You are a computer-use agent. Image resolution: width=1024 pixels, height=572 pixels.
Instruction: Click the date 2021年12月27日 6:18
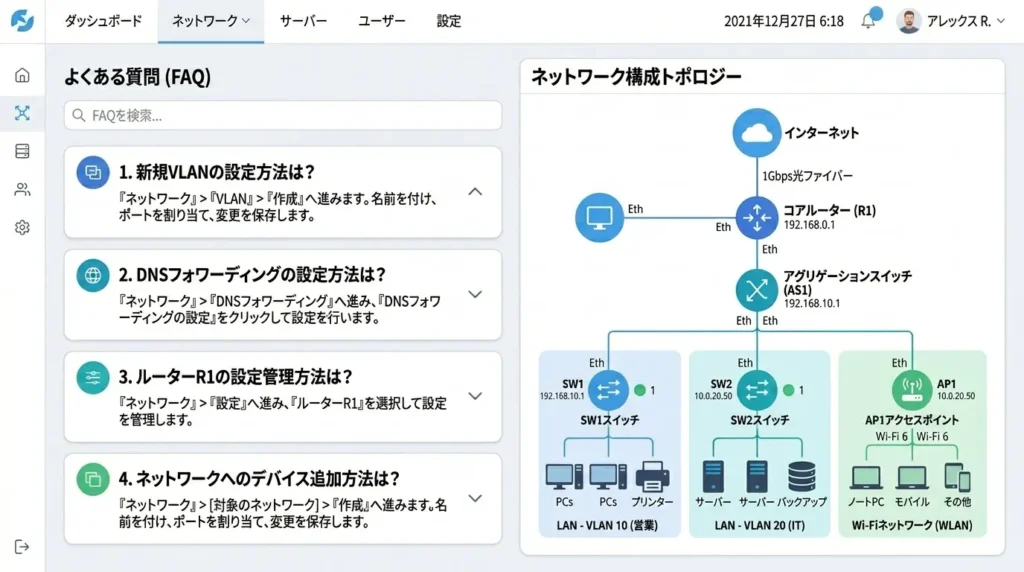point(784,22)
